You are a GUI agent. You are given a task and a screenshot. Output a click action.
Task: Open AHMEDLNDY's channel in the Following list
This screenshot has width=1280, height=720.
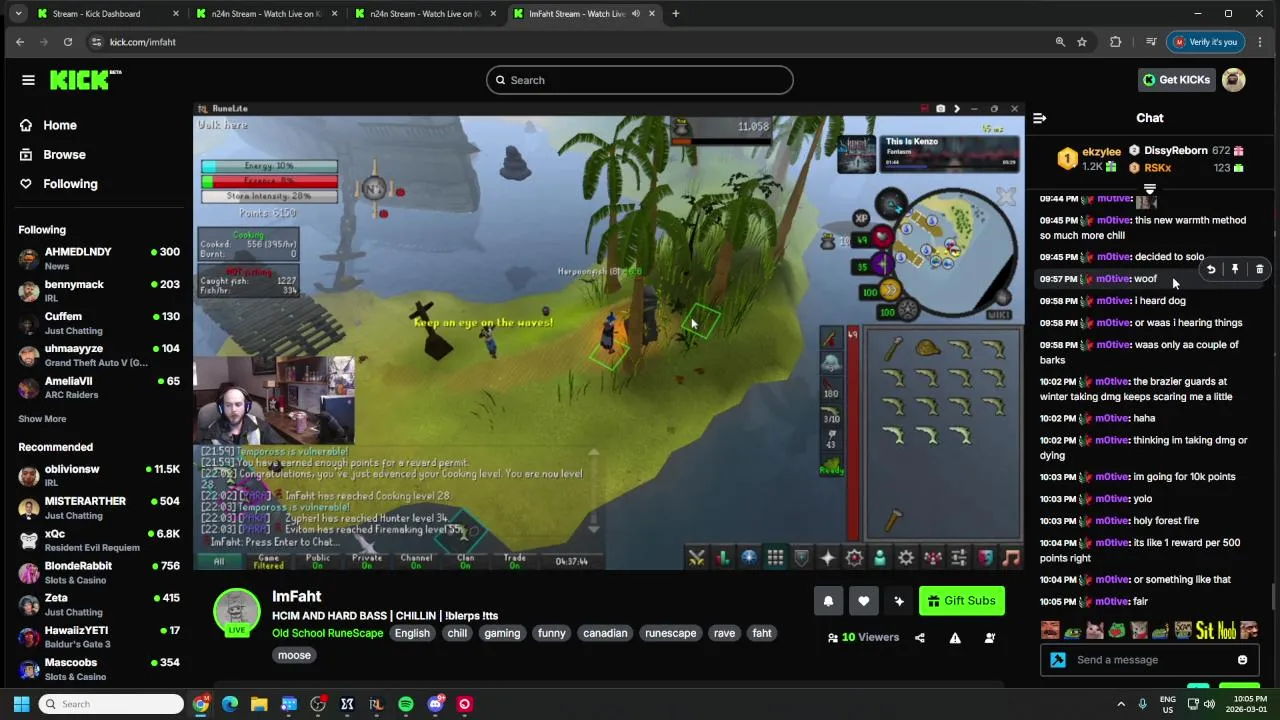click(98, 259)
